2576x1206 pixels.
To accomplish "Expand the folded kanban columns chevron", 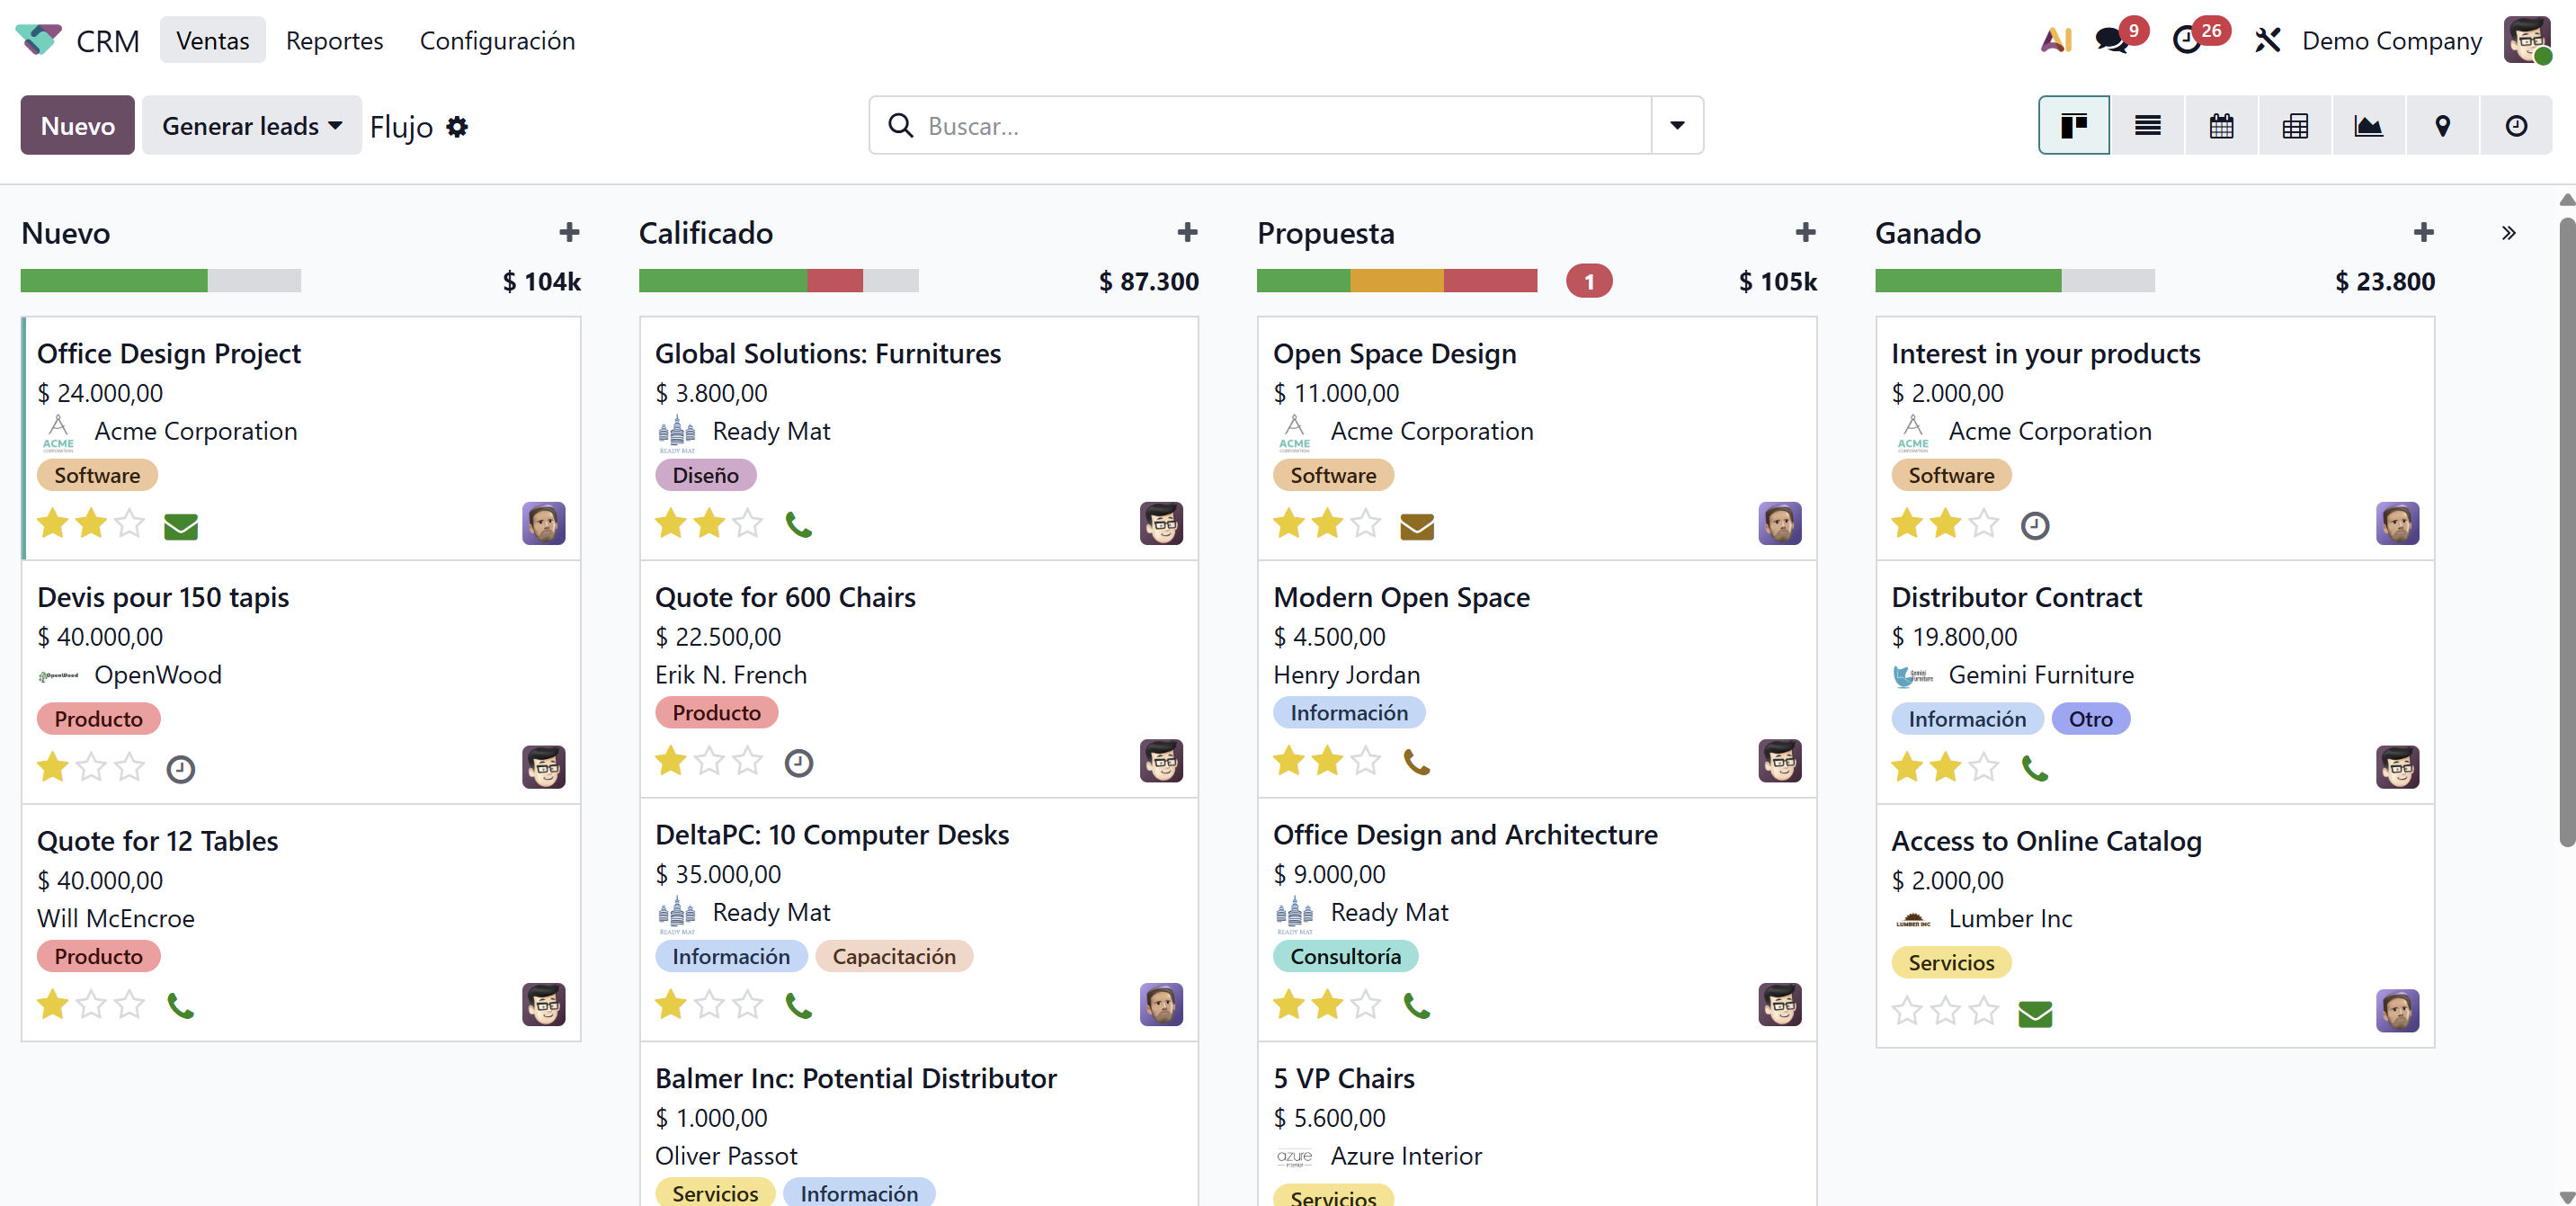I will coord(2508,233).
